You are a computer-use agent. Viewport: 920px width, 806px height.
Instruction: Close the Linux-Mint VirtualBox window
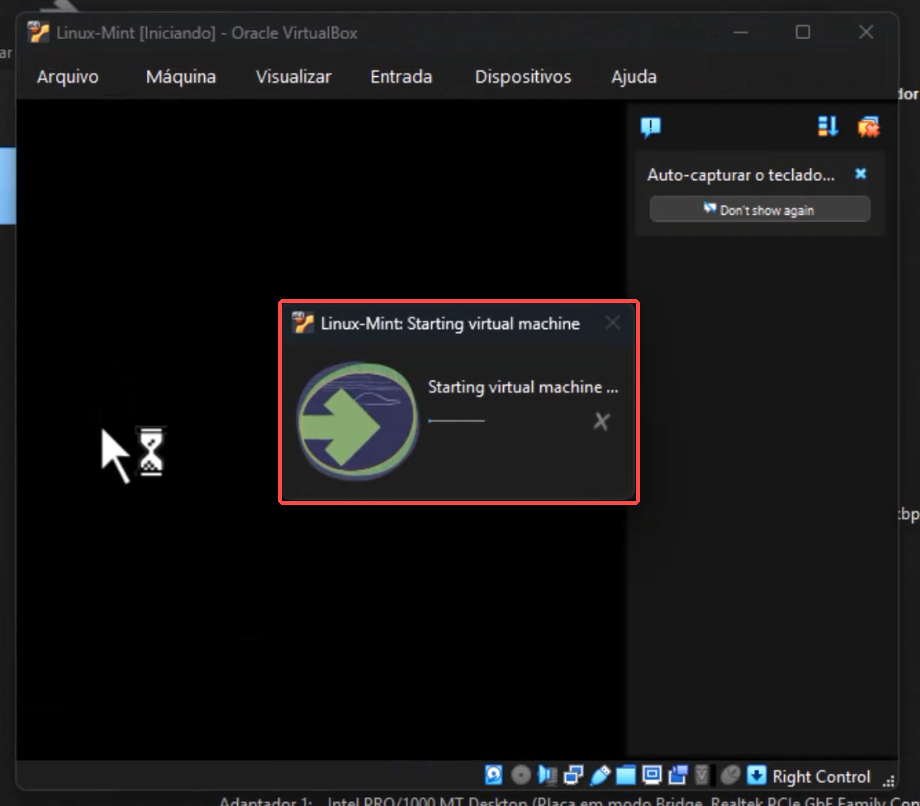(x=866, y=32)
